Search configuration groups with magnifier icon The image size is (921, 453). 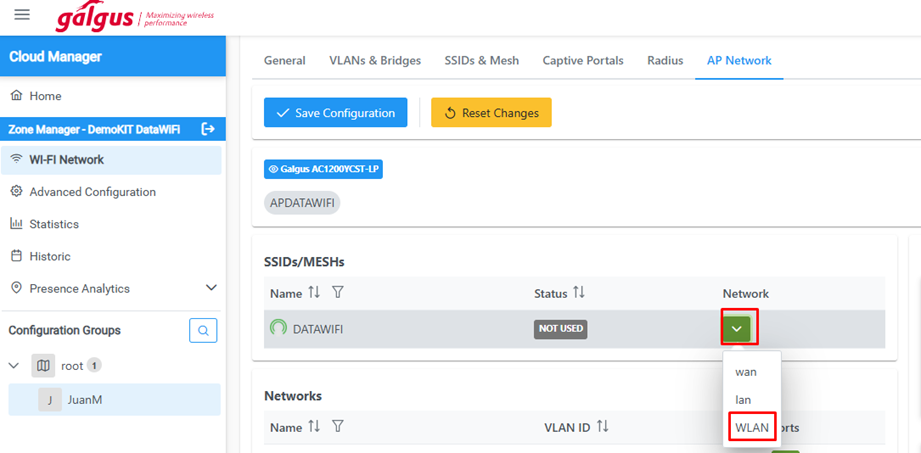tap(203, 330)
